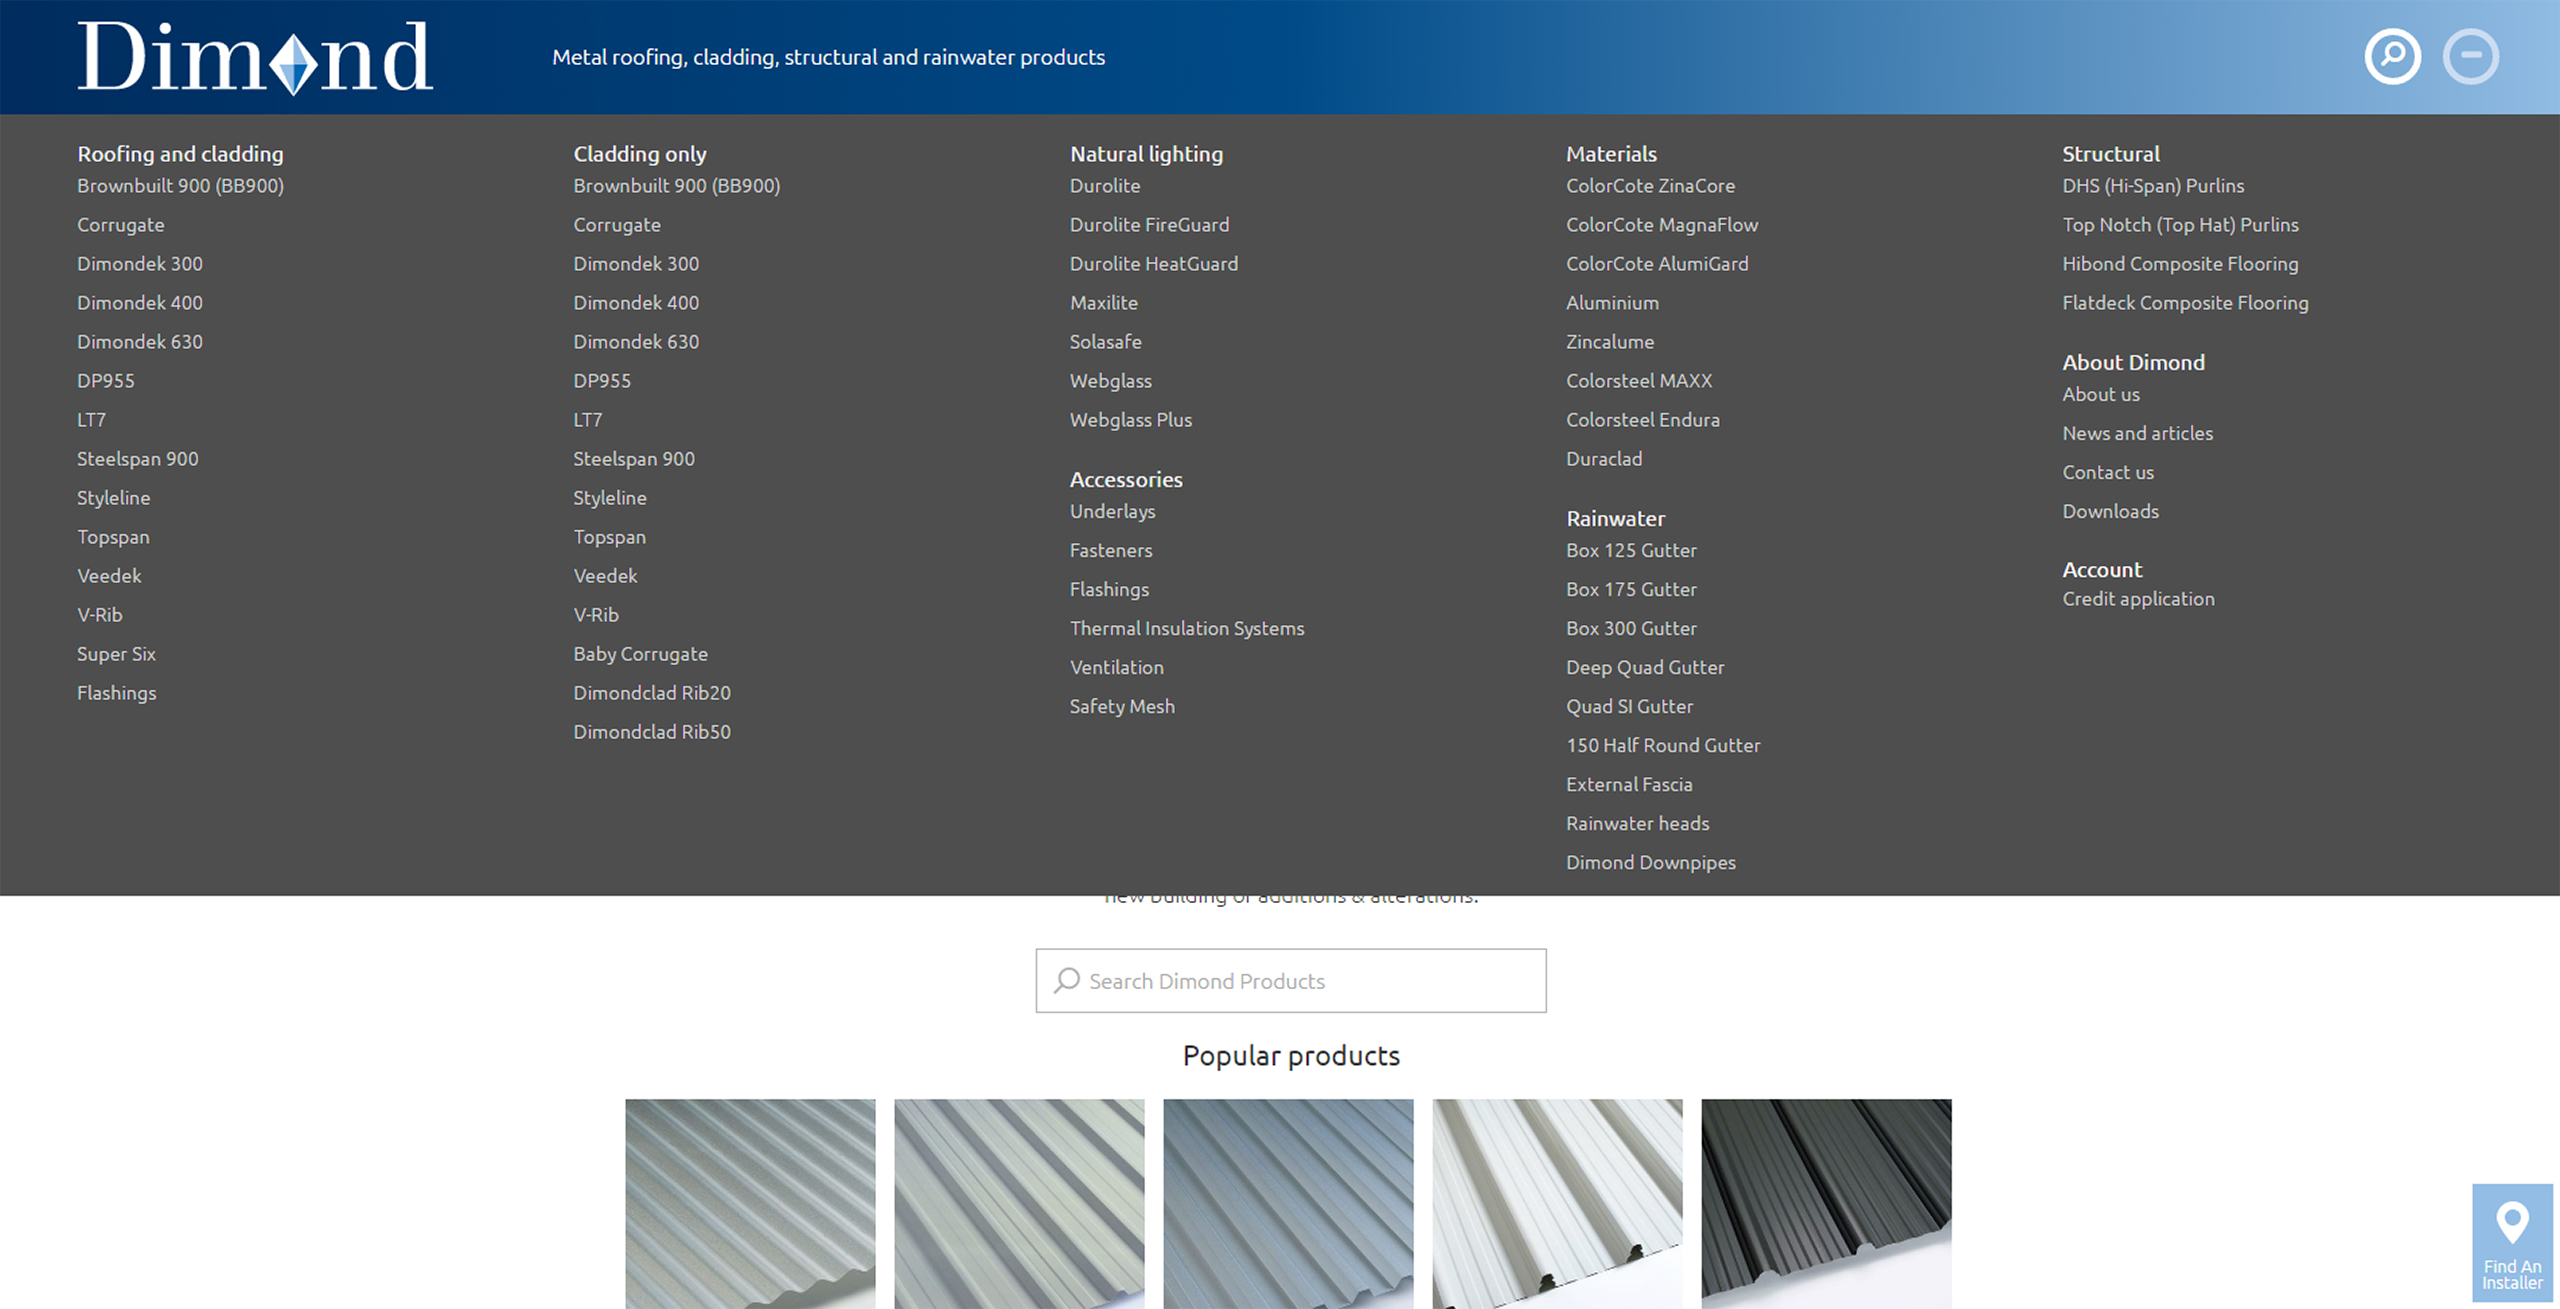Open Structural heading
Image resolution: width=2560 pixels, height=1309 pixels.
[2111, 154]
